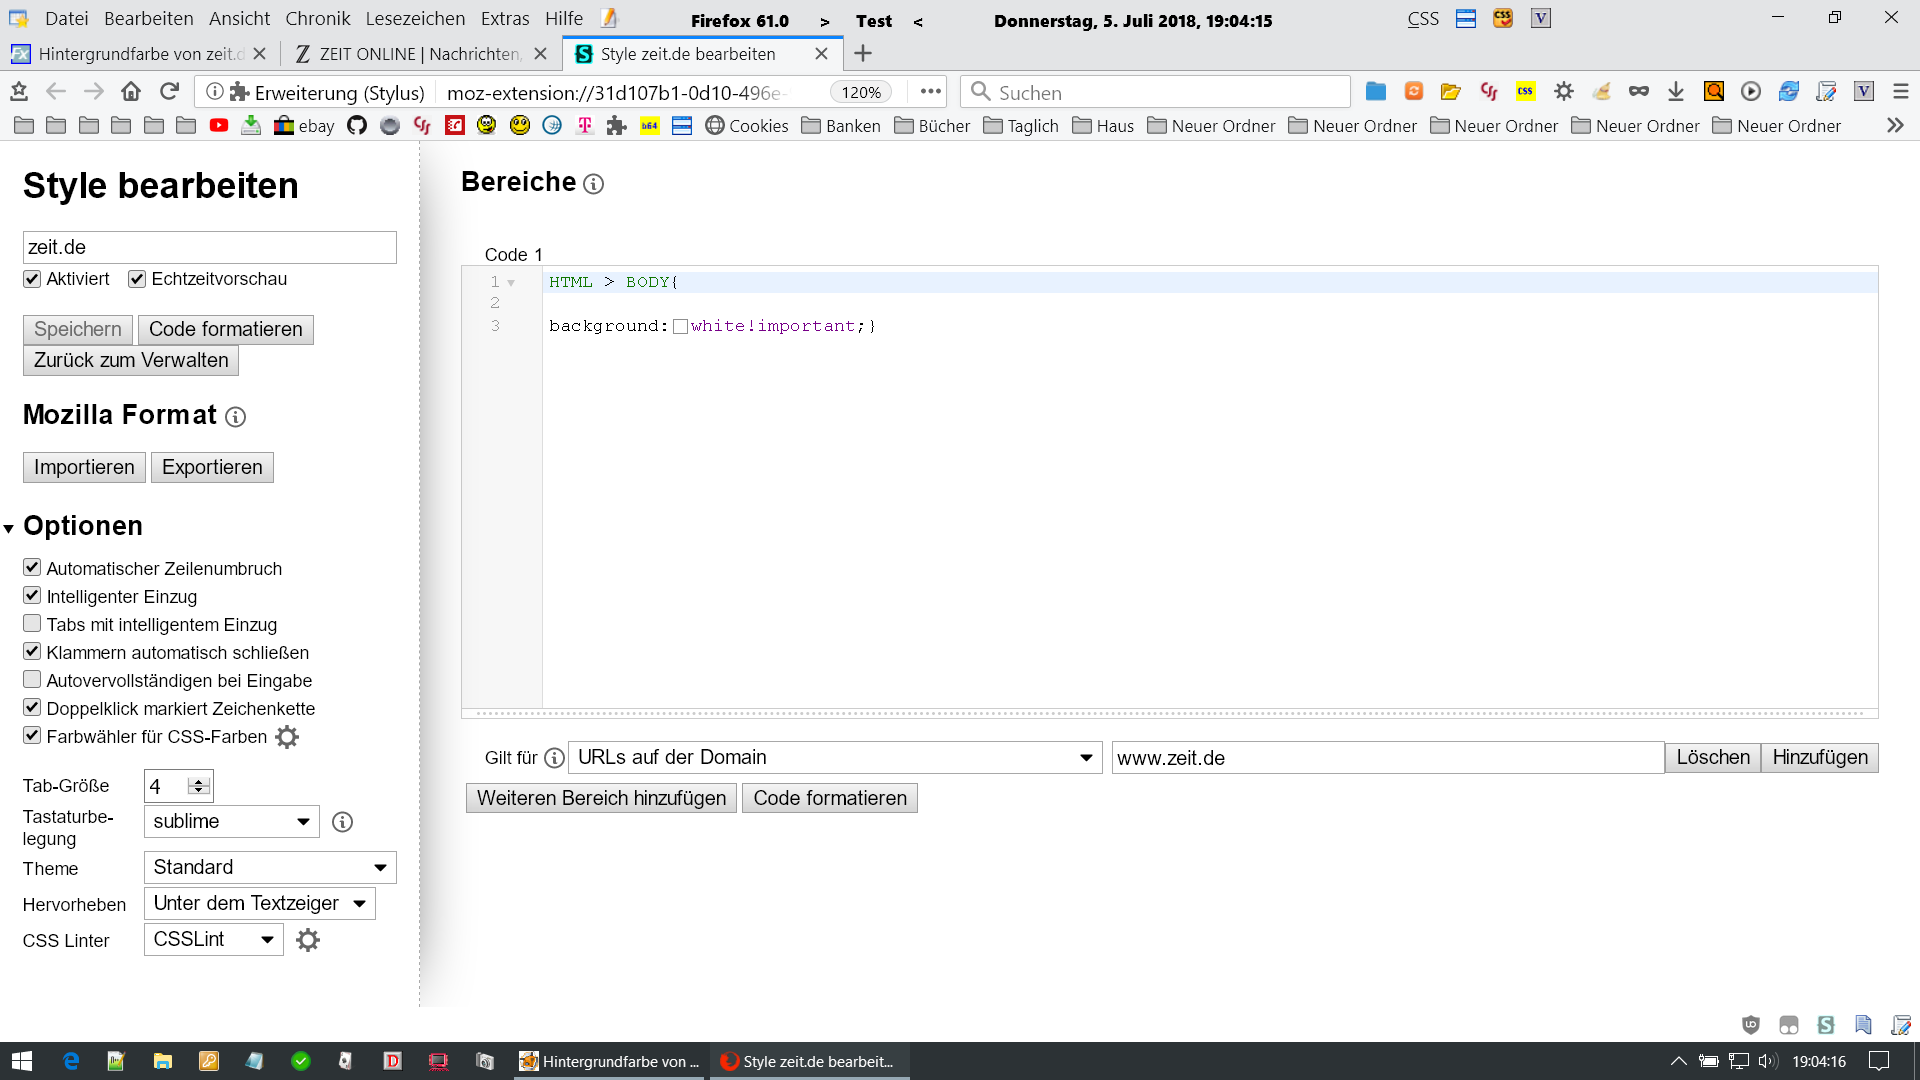1920x1080 pixels.
Task: Open the downloads arrow in toolbar
Action: point(1676,92)
